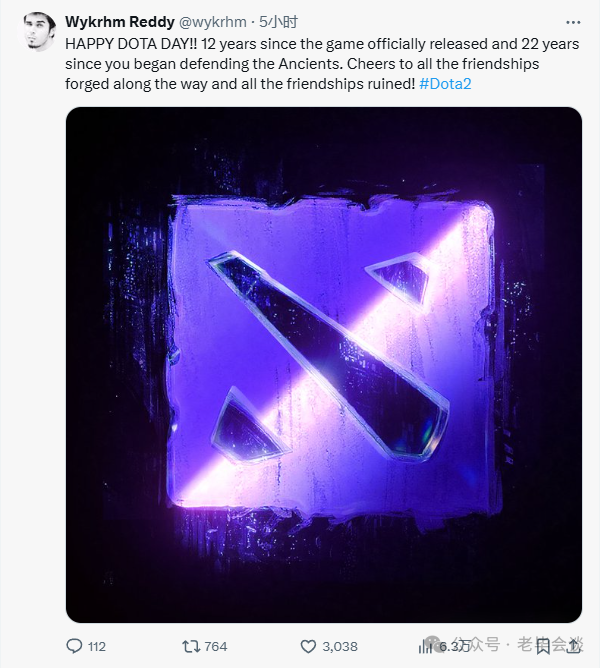The width and height of the screenshot is (603, 668).
Task: Click the 764 retweets count
Action: coord(216,647)
